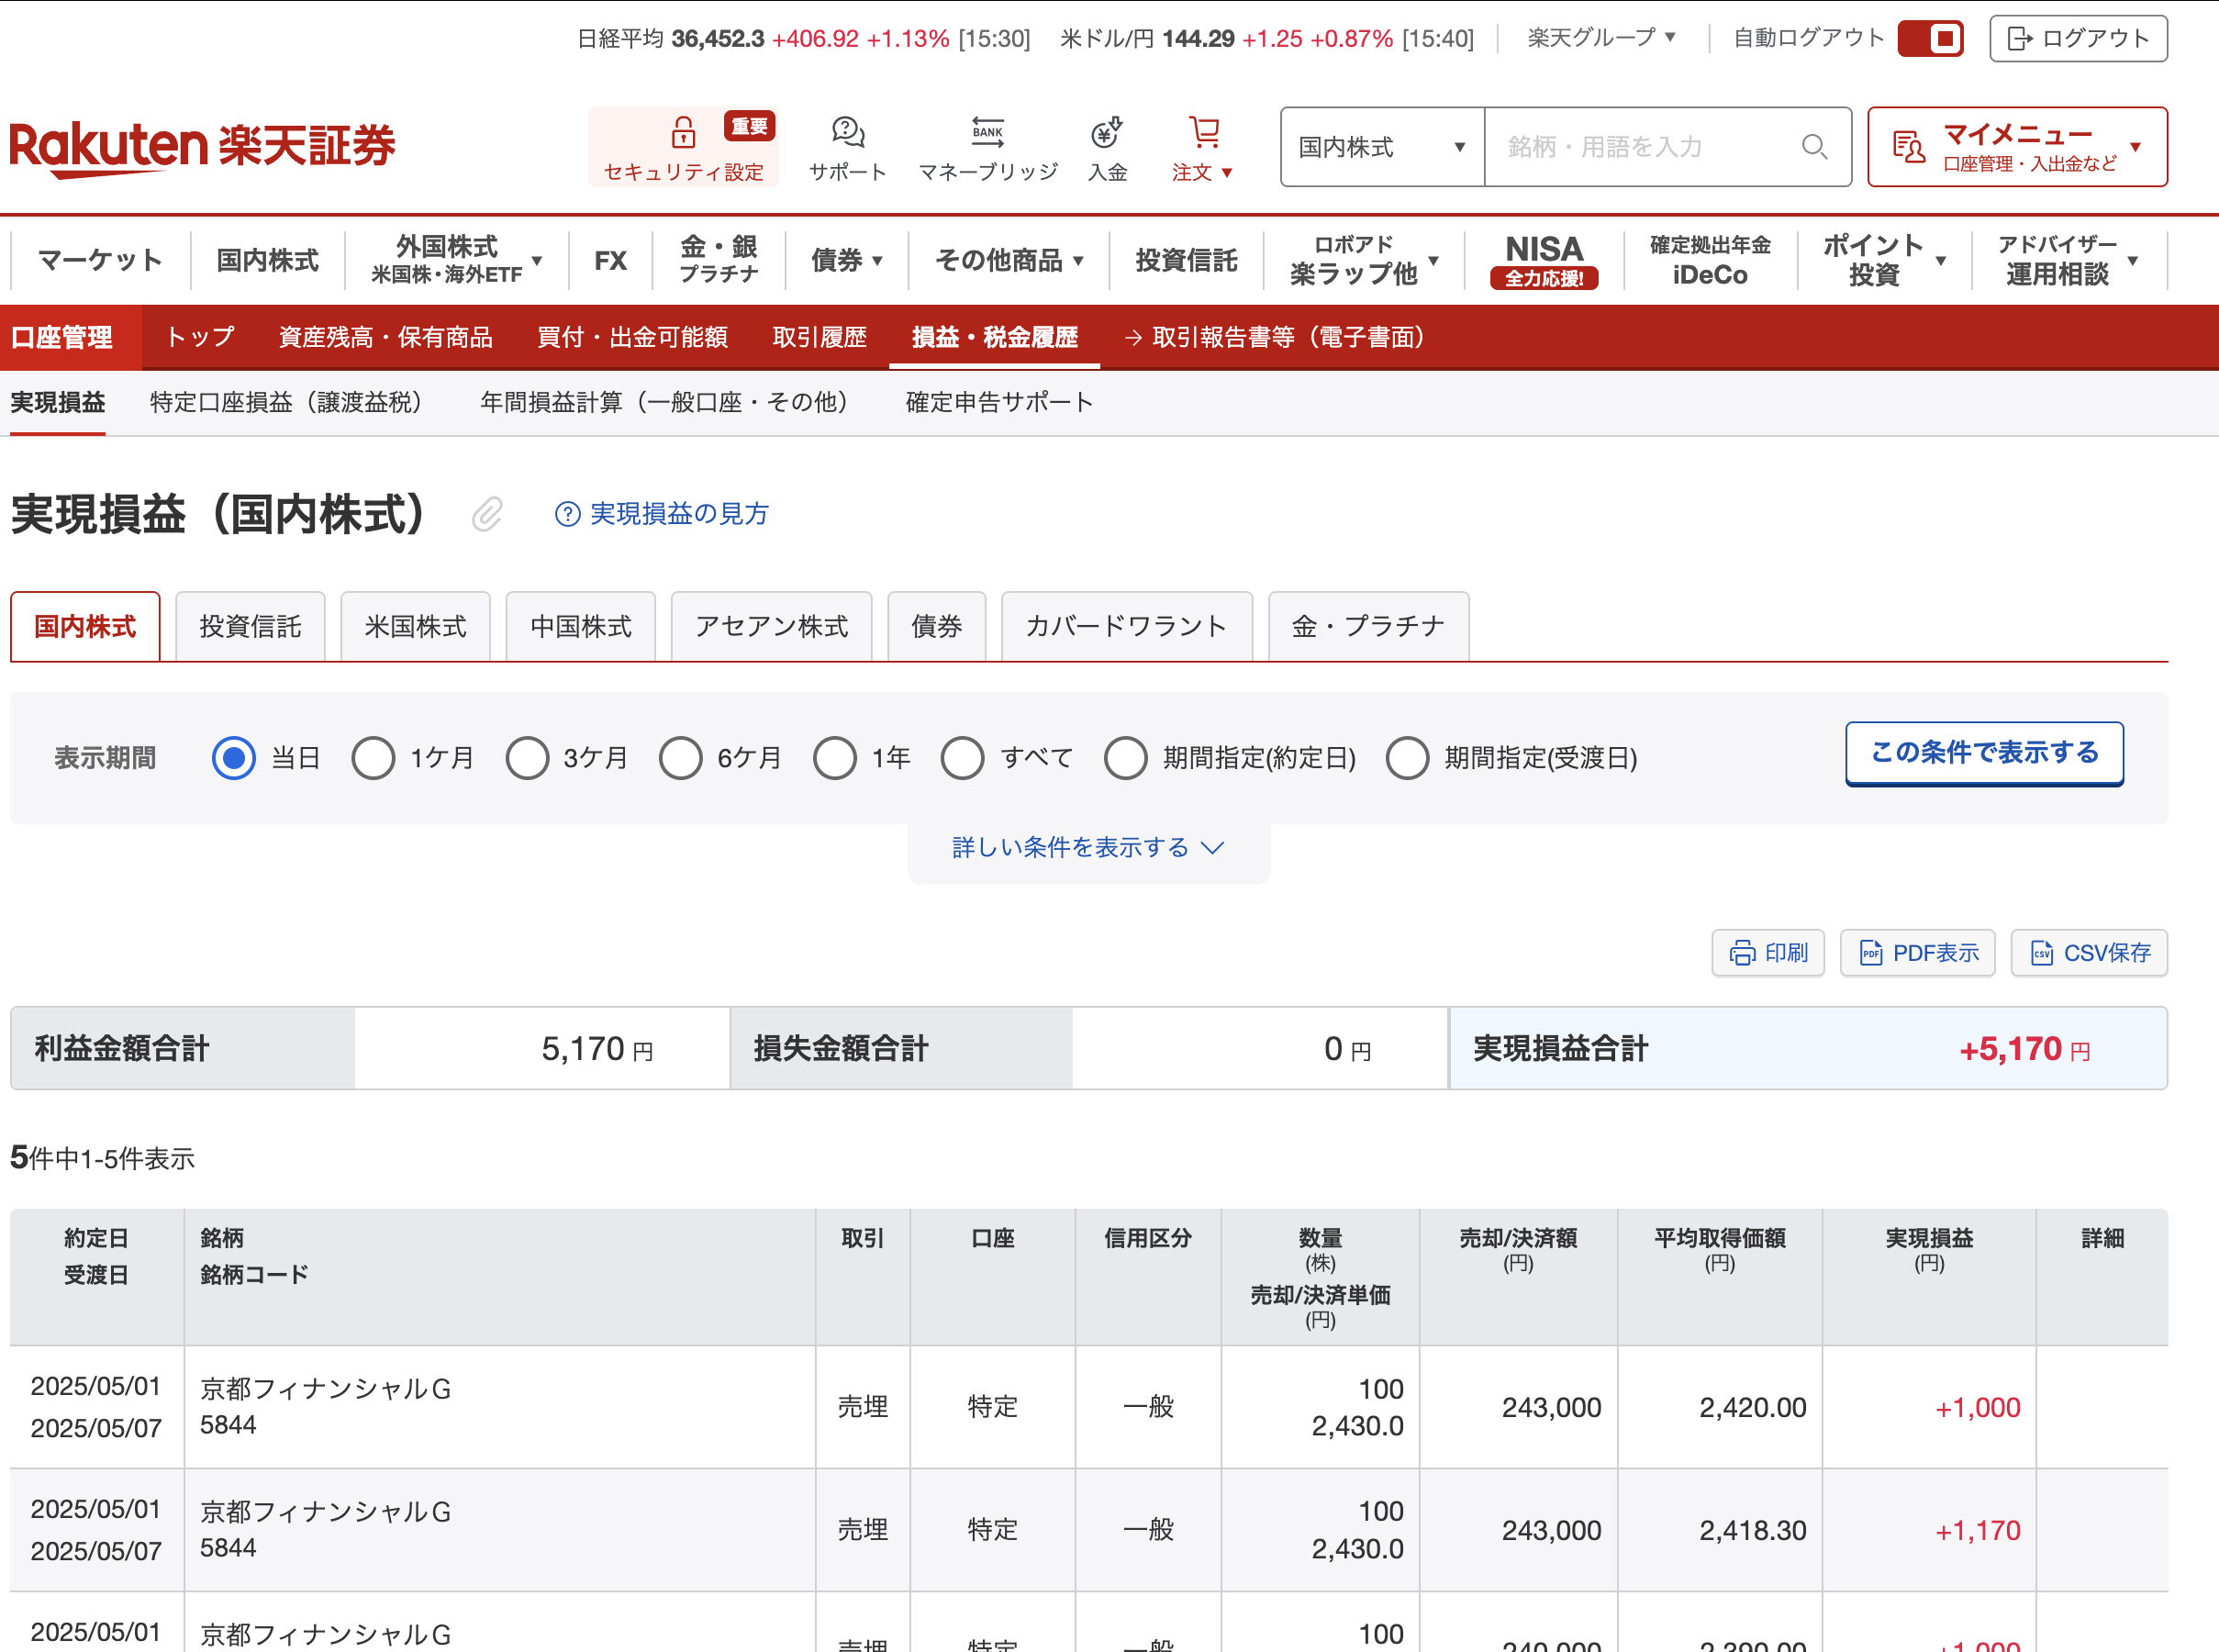Click the 5件中1-5件表示 count text
The height and width of the screenshot is (1652, 2219).
click(102, 1158)
